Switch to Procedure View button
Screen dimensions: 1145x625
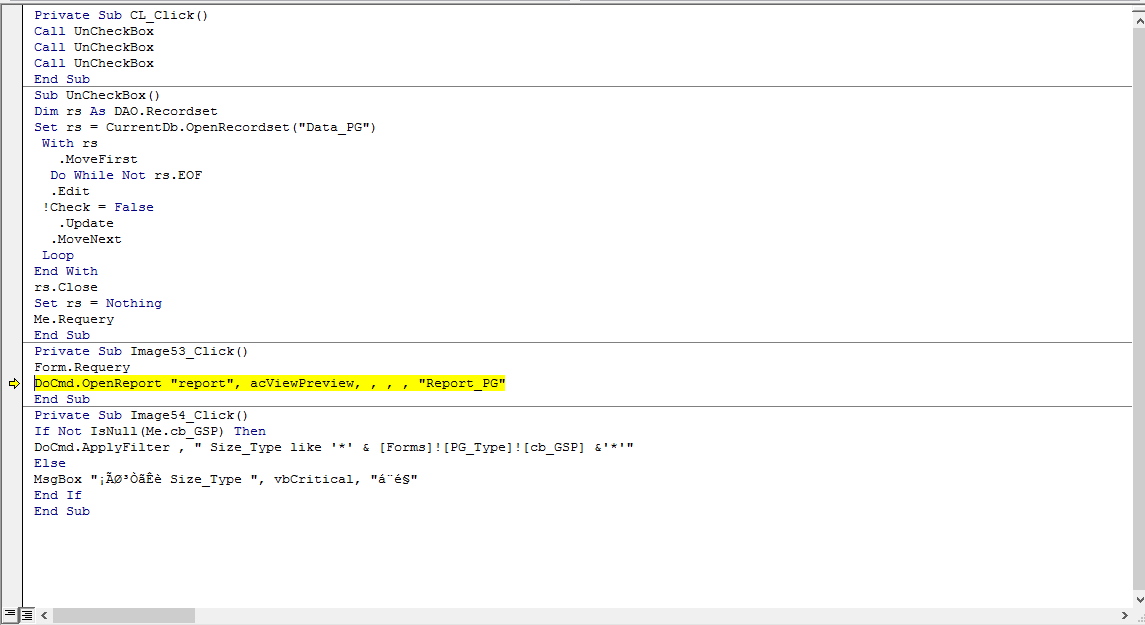[9, 616]
